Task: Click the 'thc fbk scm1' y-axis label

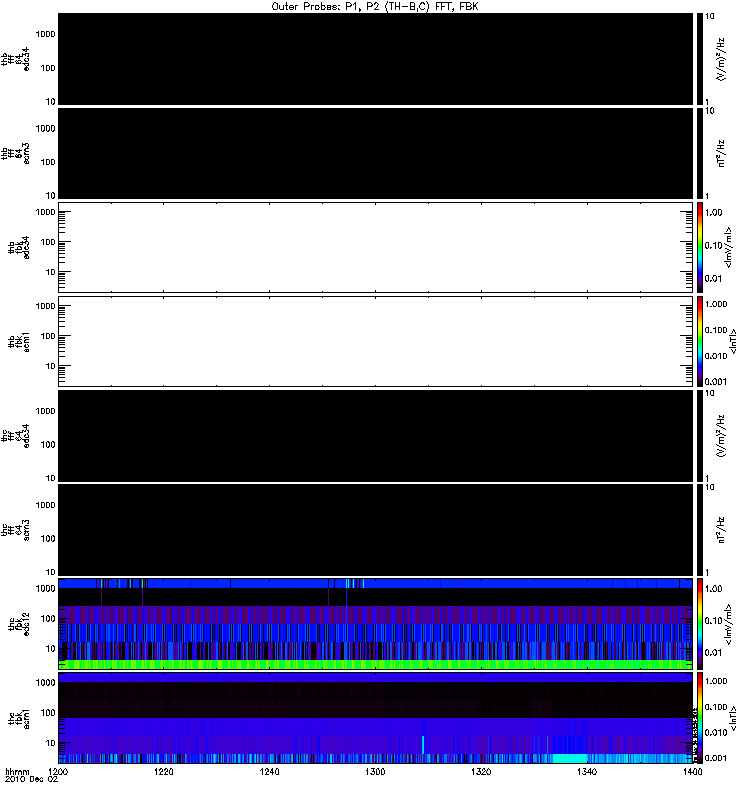Action: [x=19, y=718]
